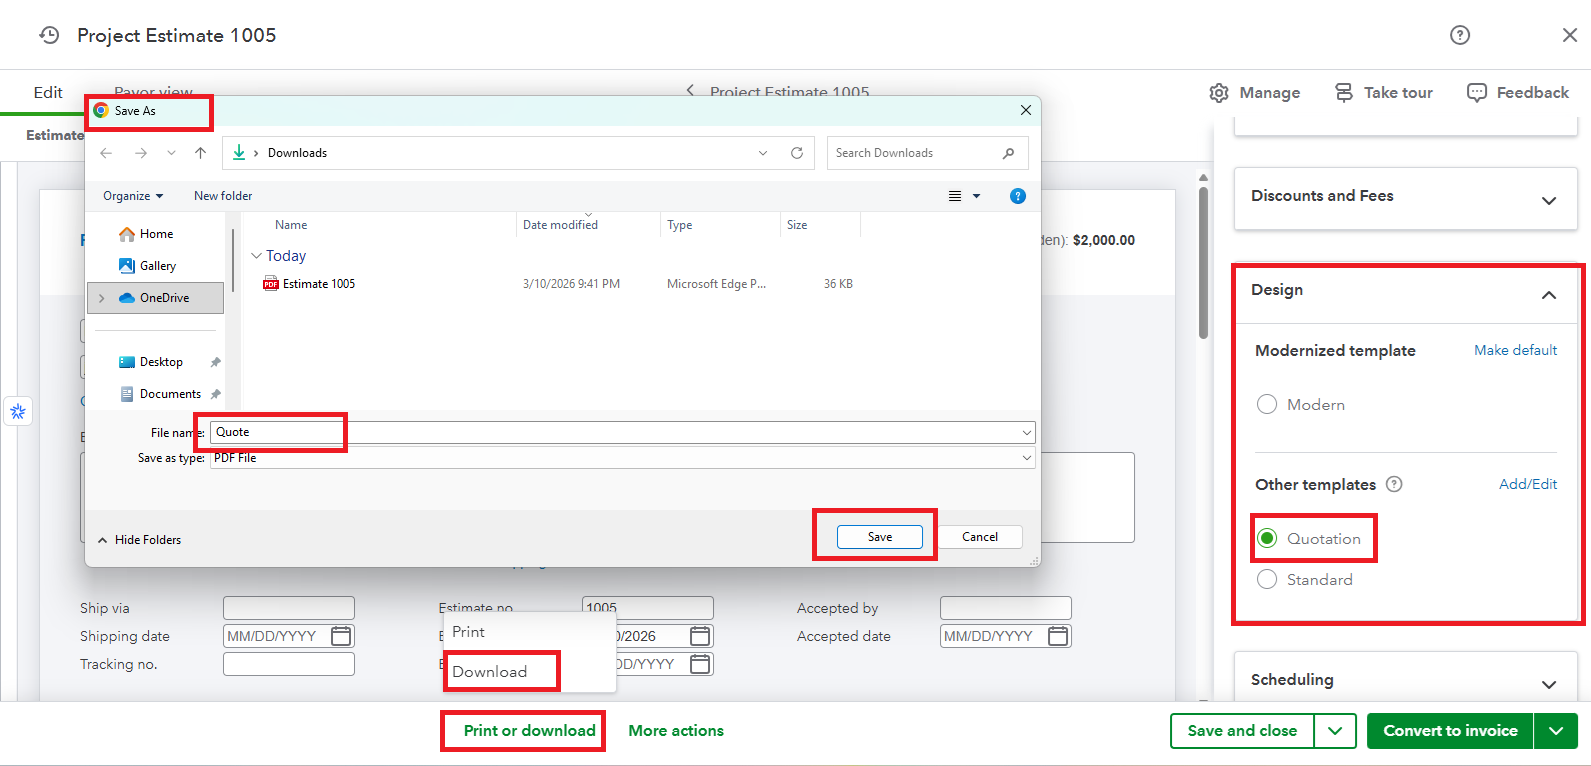Click the Make default link
The width and height of the screenshot is (1591, 766).
(x=1515, y=350)
